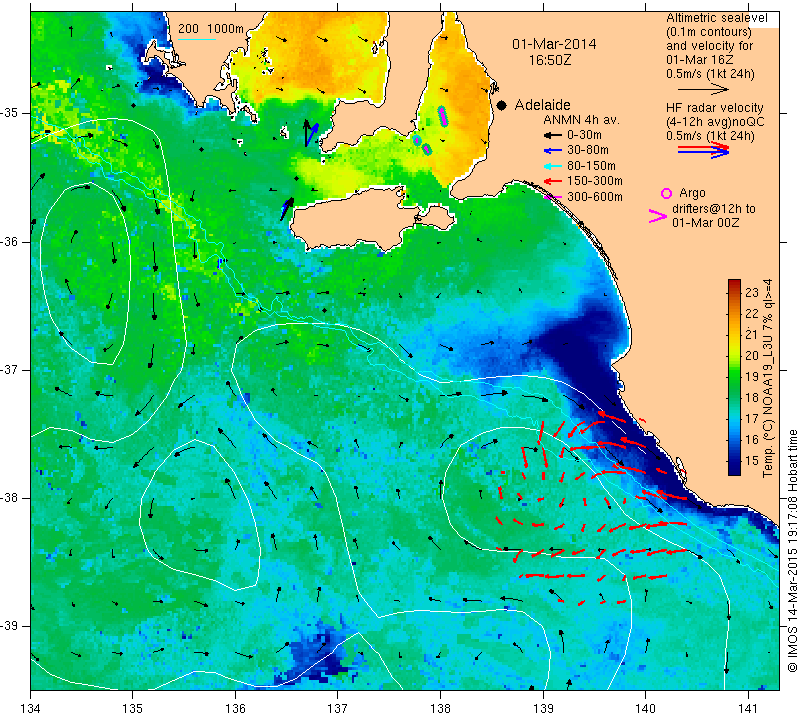800x720 pixels.
Task: Click the Altimetric sealevel heading text
Action: pos(717,18)
